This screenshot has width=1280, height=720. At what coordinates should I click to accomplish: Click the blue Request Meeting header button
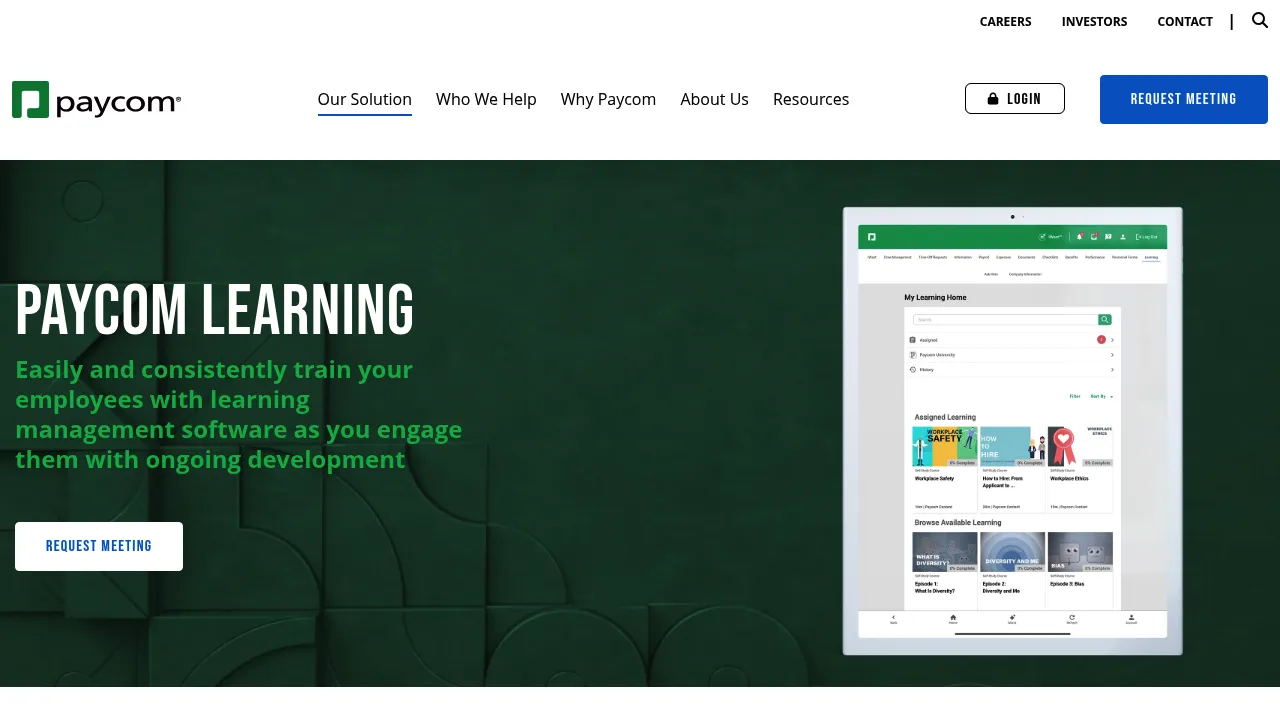[1184, 99]
